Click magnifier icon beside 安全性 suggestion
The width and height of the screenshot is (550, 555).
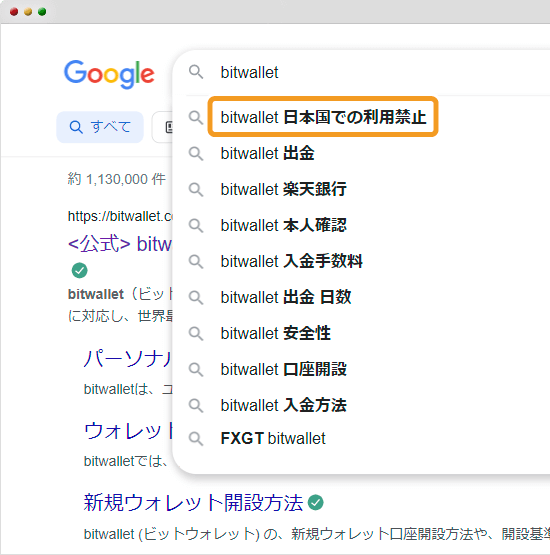pyautogui.click(x=196, y=333)
